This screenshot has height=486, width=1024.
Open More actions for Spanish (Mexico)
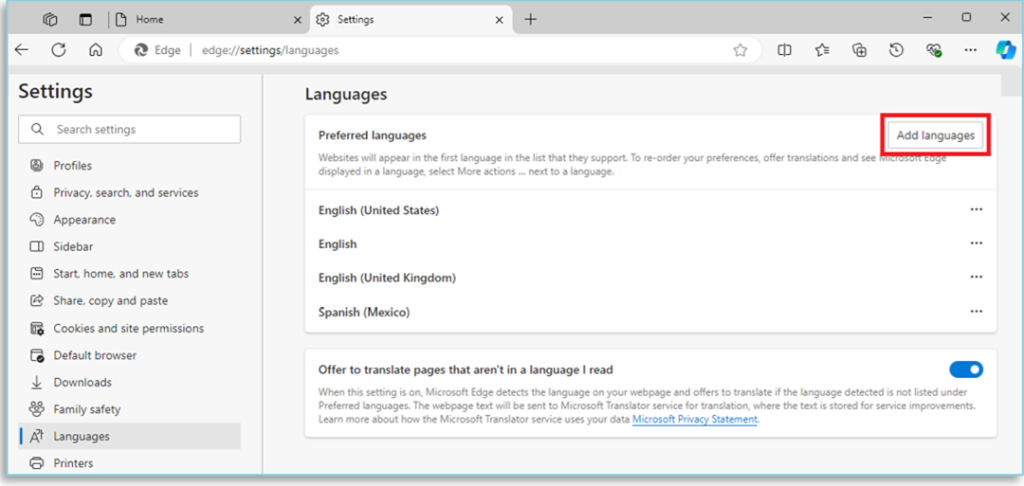click(976, 312)
